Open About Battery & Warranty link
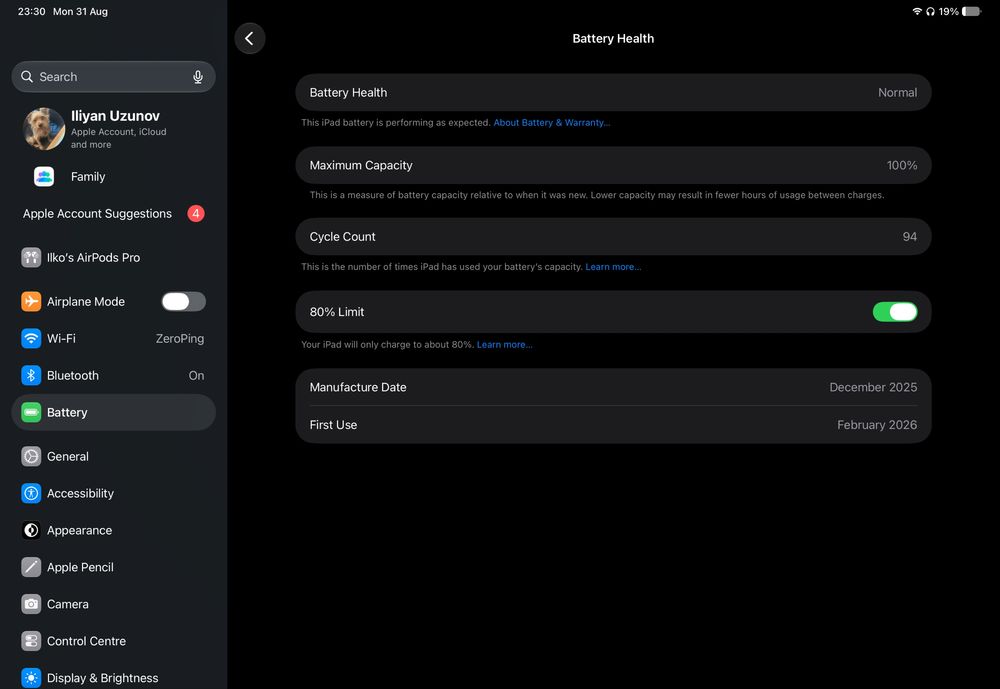 552,122
